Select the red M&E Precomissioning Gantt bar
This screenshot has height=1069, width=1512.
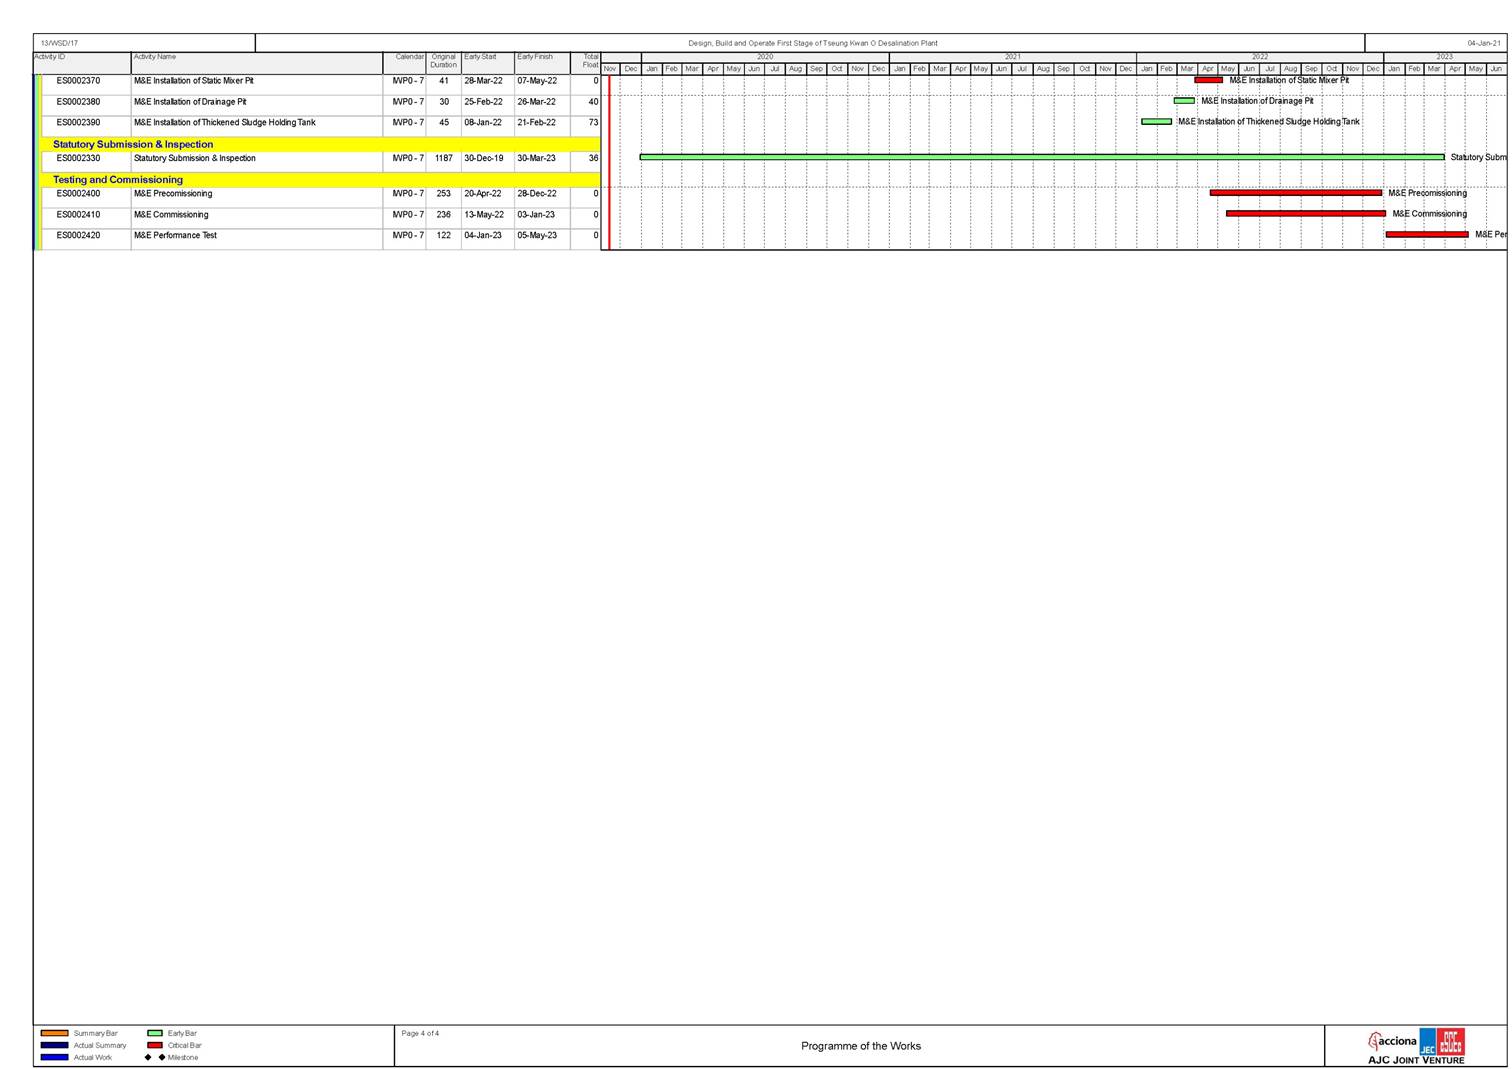[x=1295, y=193]
